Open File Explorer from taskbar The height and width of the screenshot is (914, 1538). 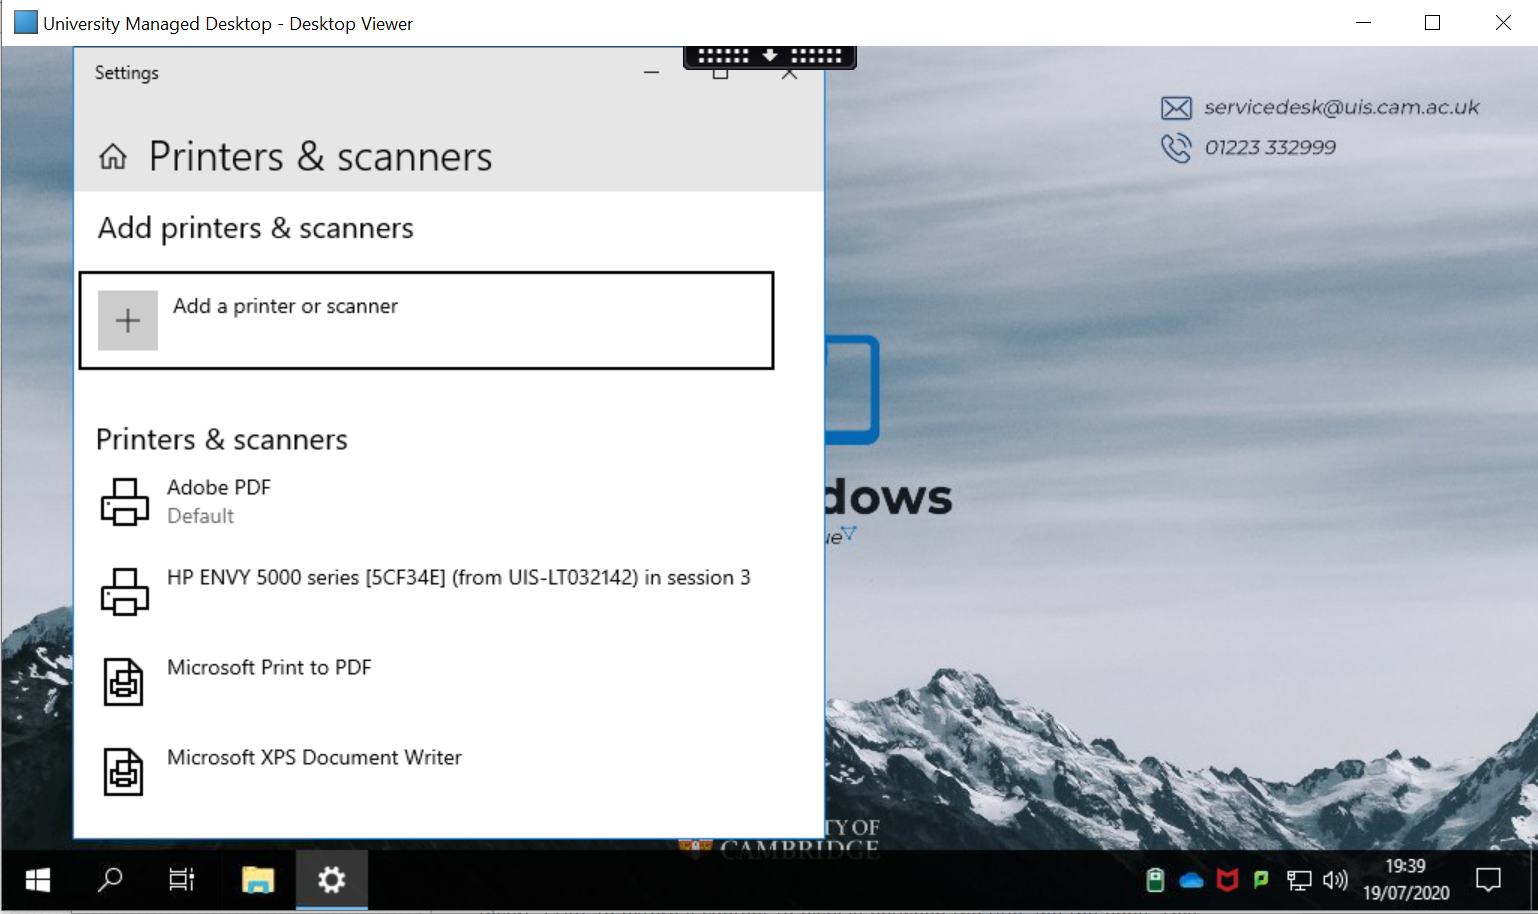coord(258,880)
